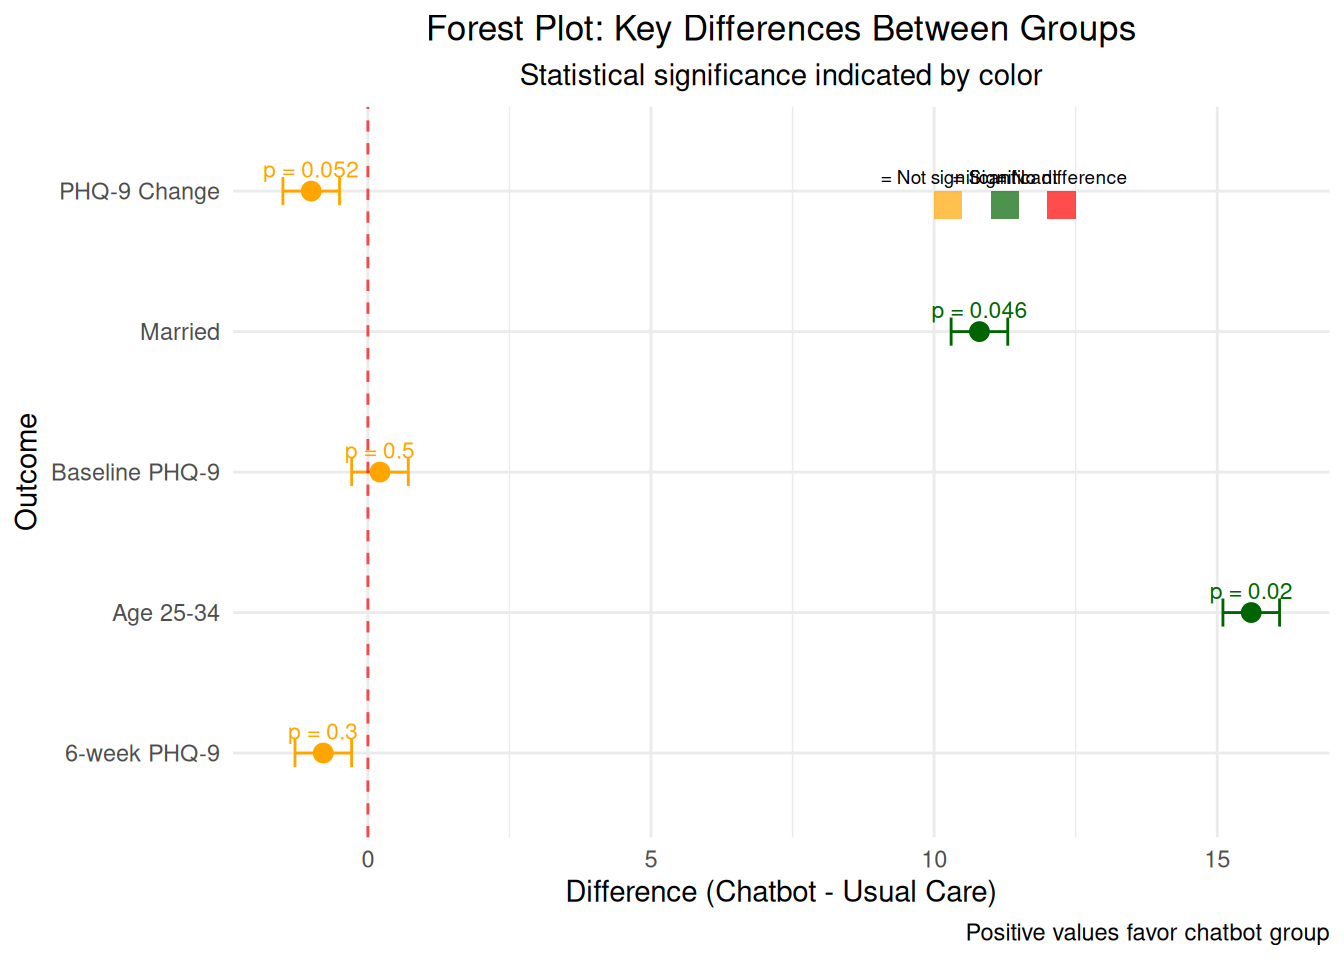Click the 'Age 25-34' y-axis label
This screenshot has height=960, width=1344.
[166, 613]
